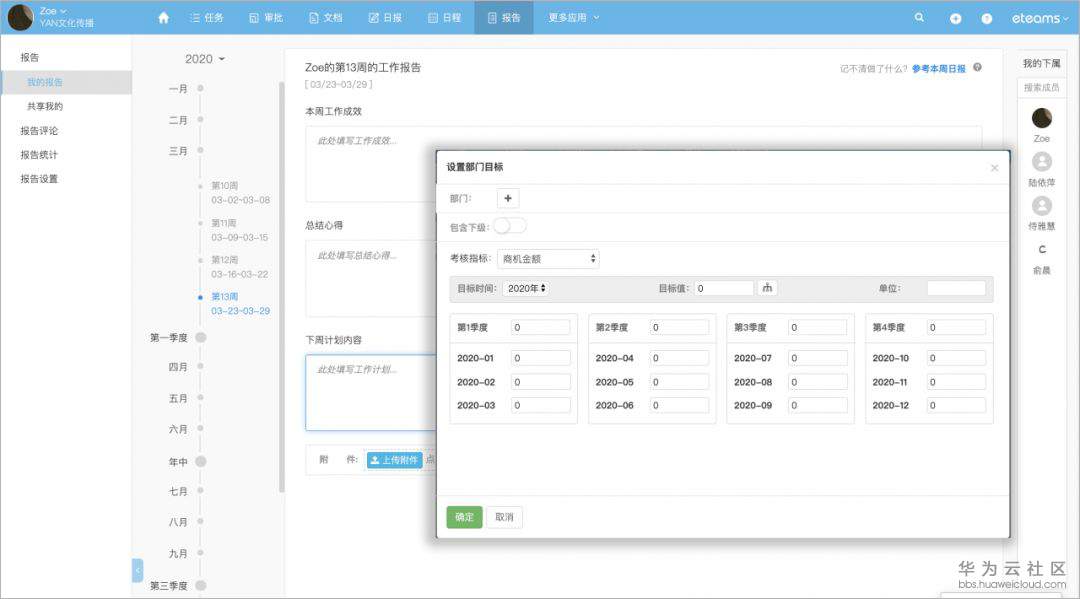
Task: Click the 第3季度 value field
Action: [818, 328]
